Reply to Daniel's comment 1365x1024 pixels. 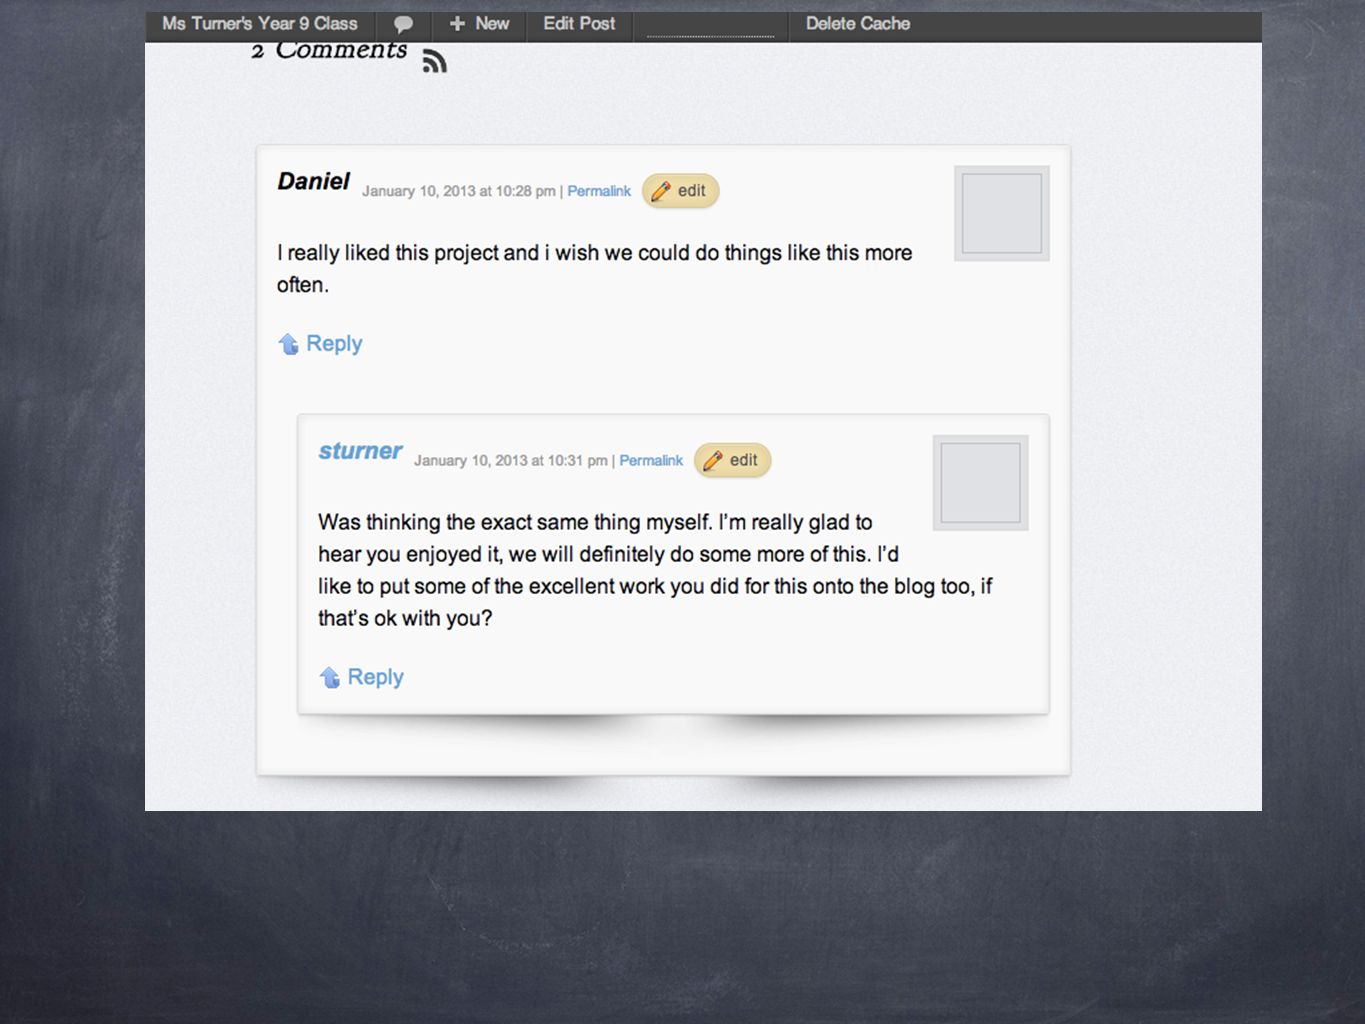click(x=334, y=343)
